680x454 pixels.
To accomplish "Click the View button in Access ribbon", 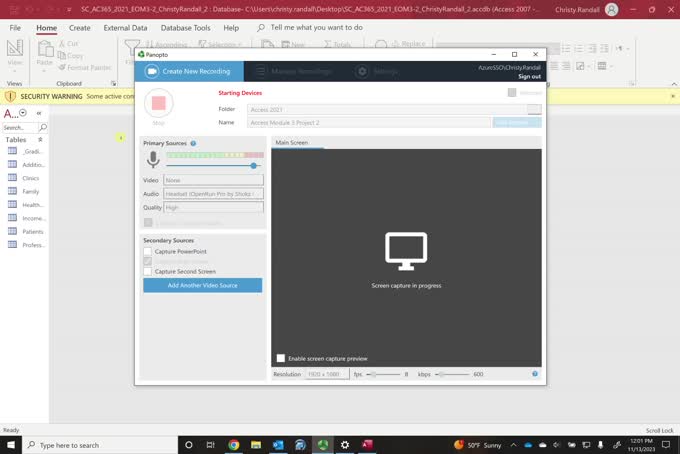I will click(x=15, y=54).
